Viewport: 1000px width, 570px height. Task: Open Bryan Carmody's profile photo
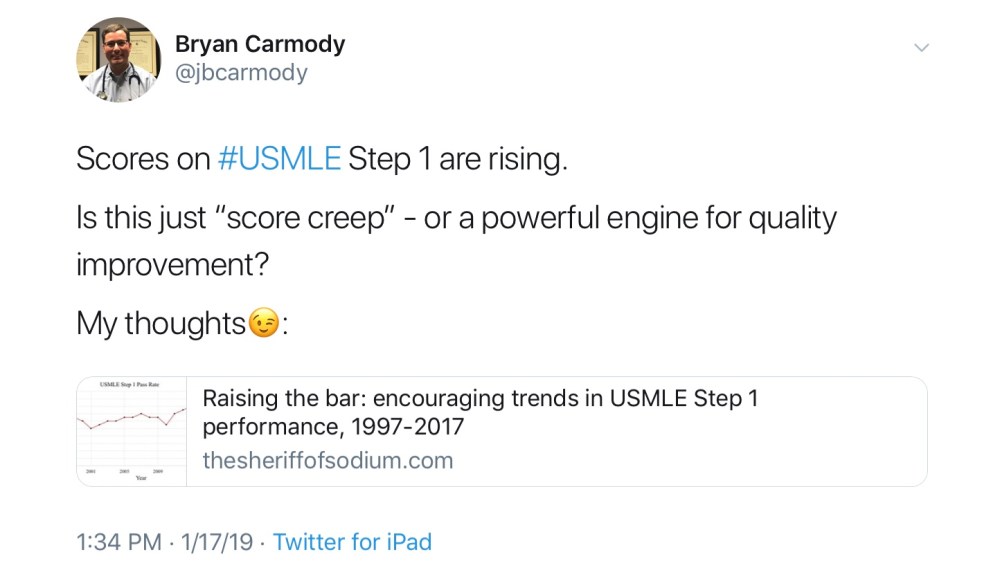pos(117,62)
